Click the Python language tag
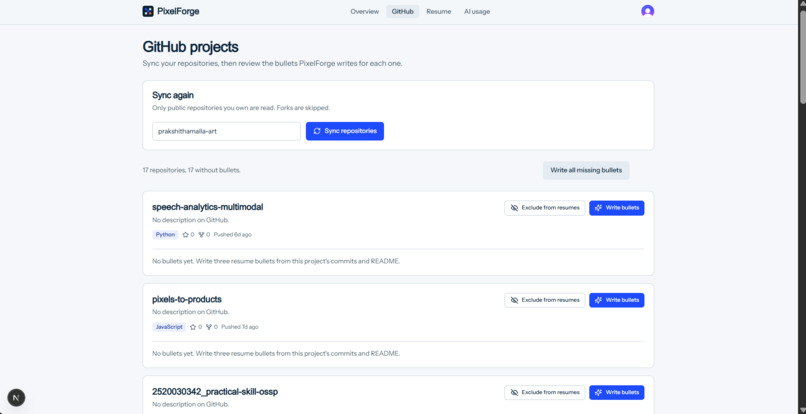806x414 pixels. coord(166,235)
